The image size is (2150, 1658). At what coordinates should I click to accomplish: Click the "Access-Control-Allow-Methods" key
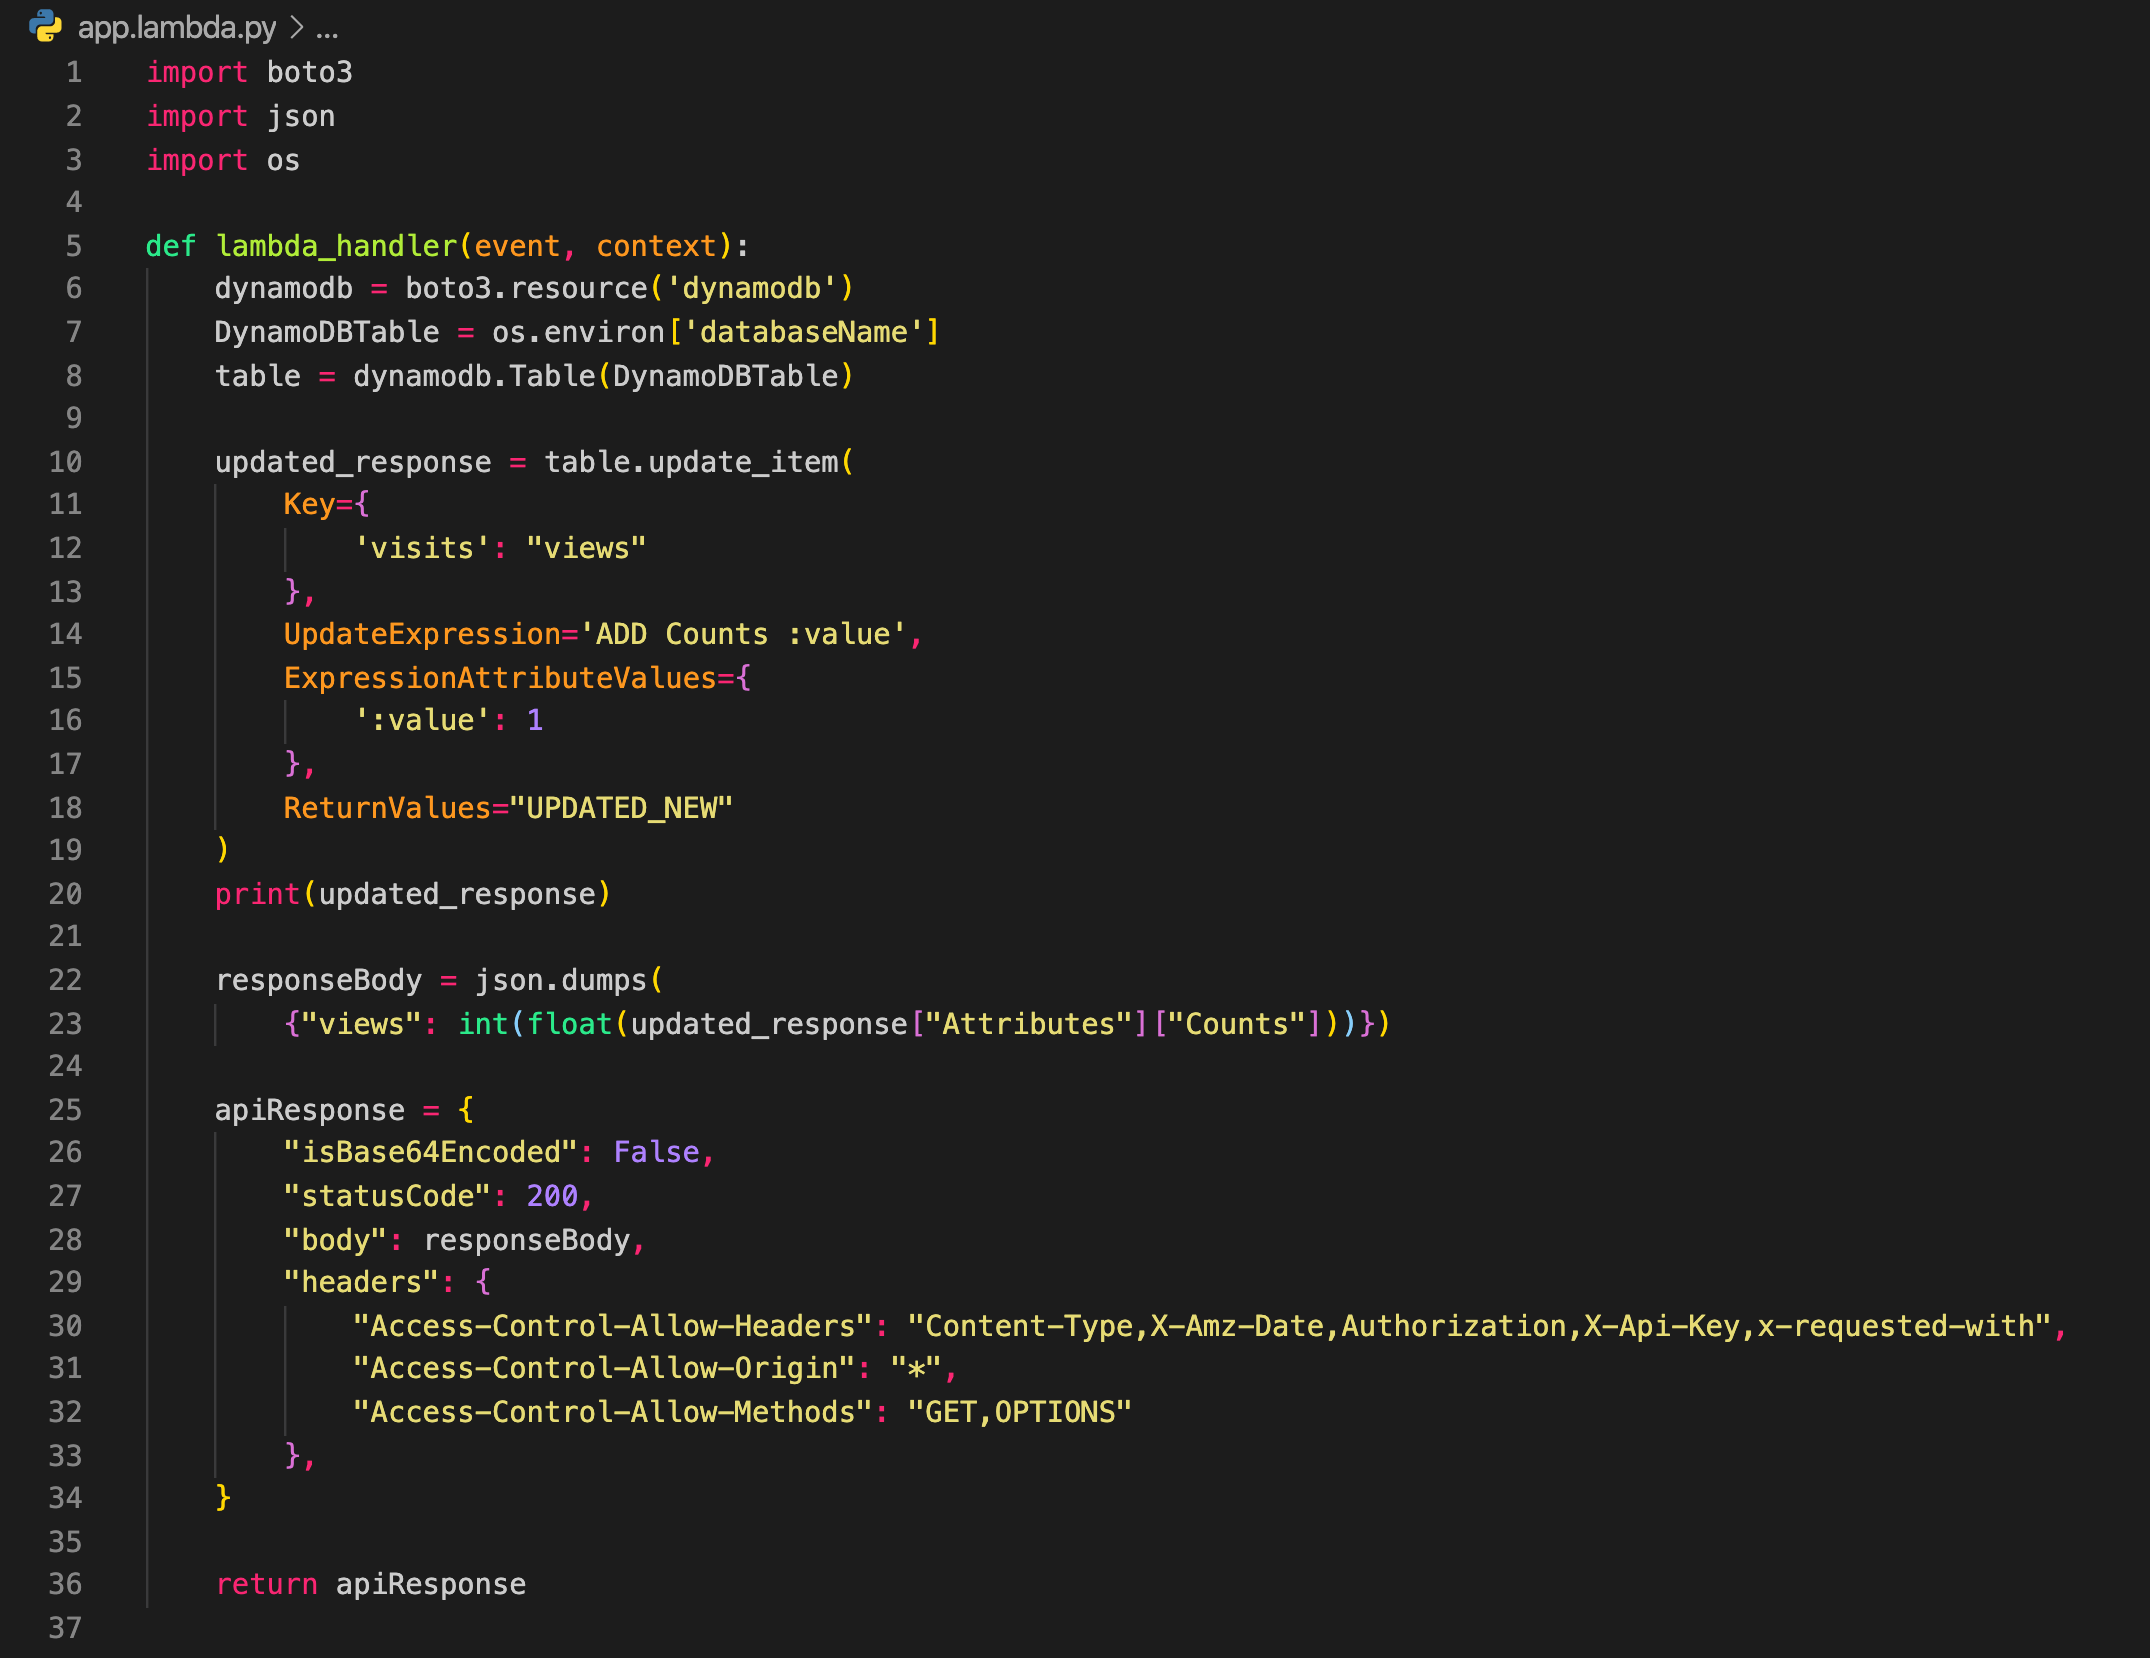pyautogui.click(x=613, y=1412)
